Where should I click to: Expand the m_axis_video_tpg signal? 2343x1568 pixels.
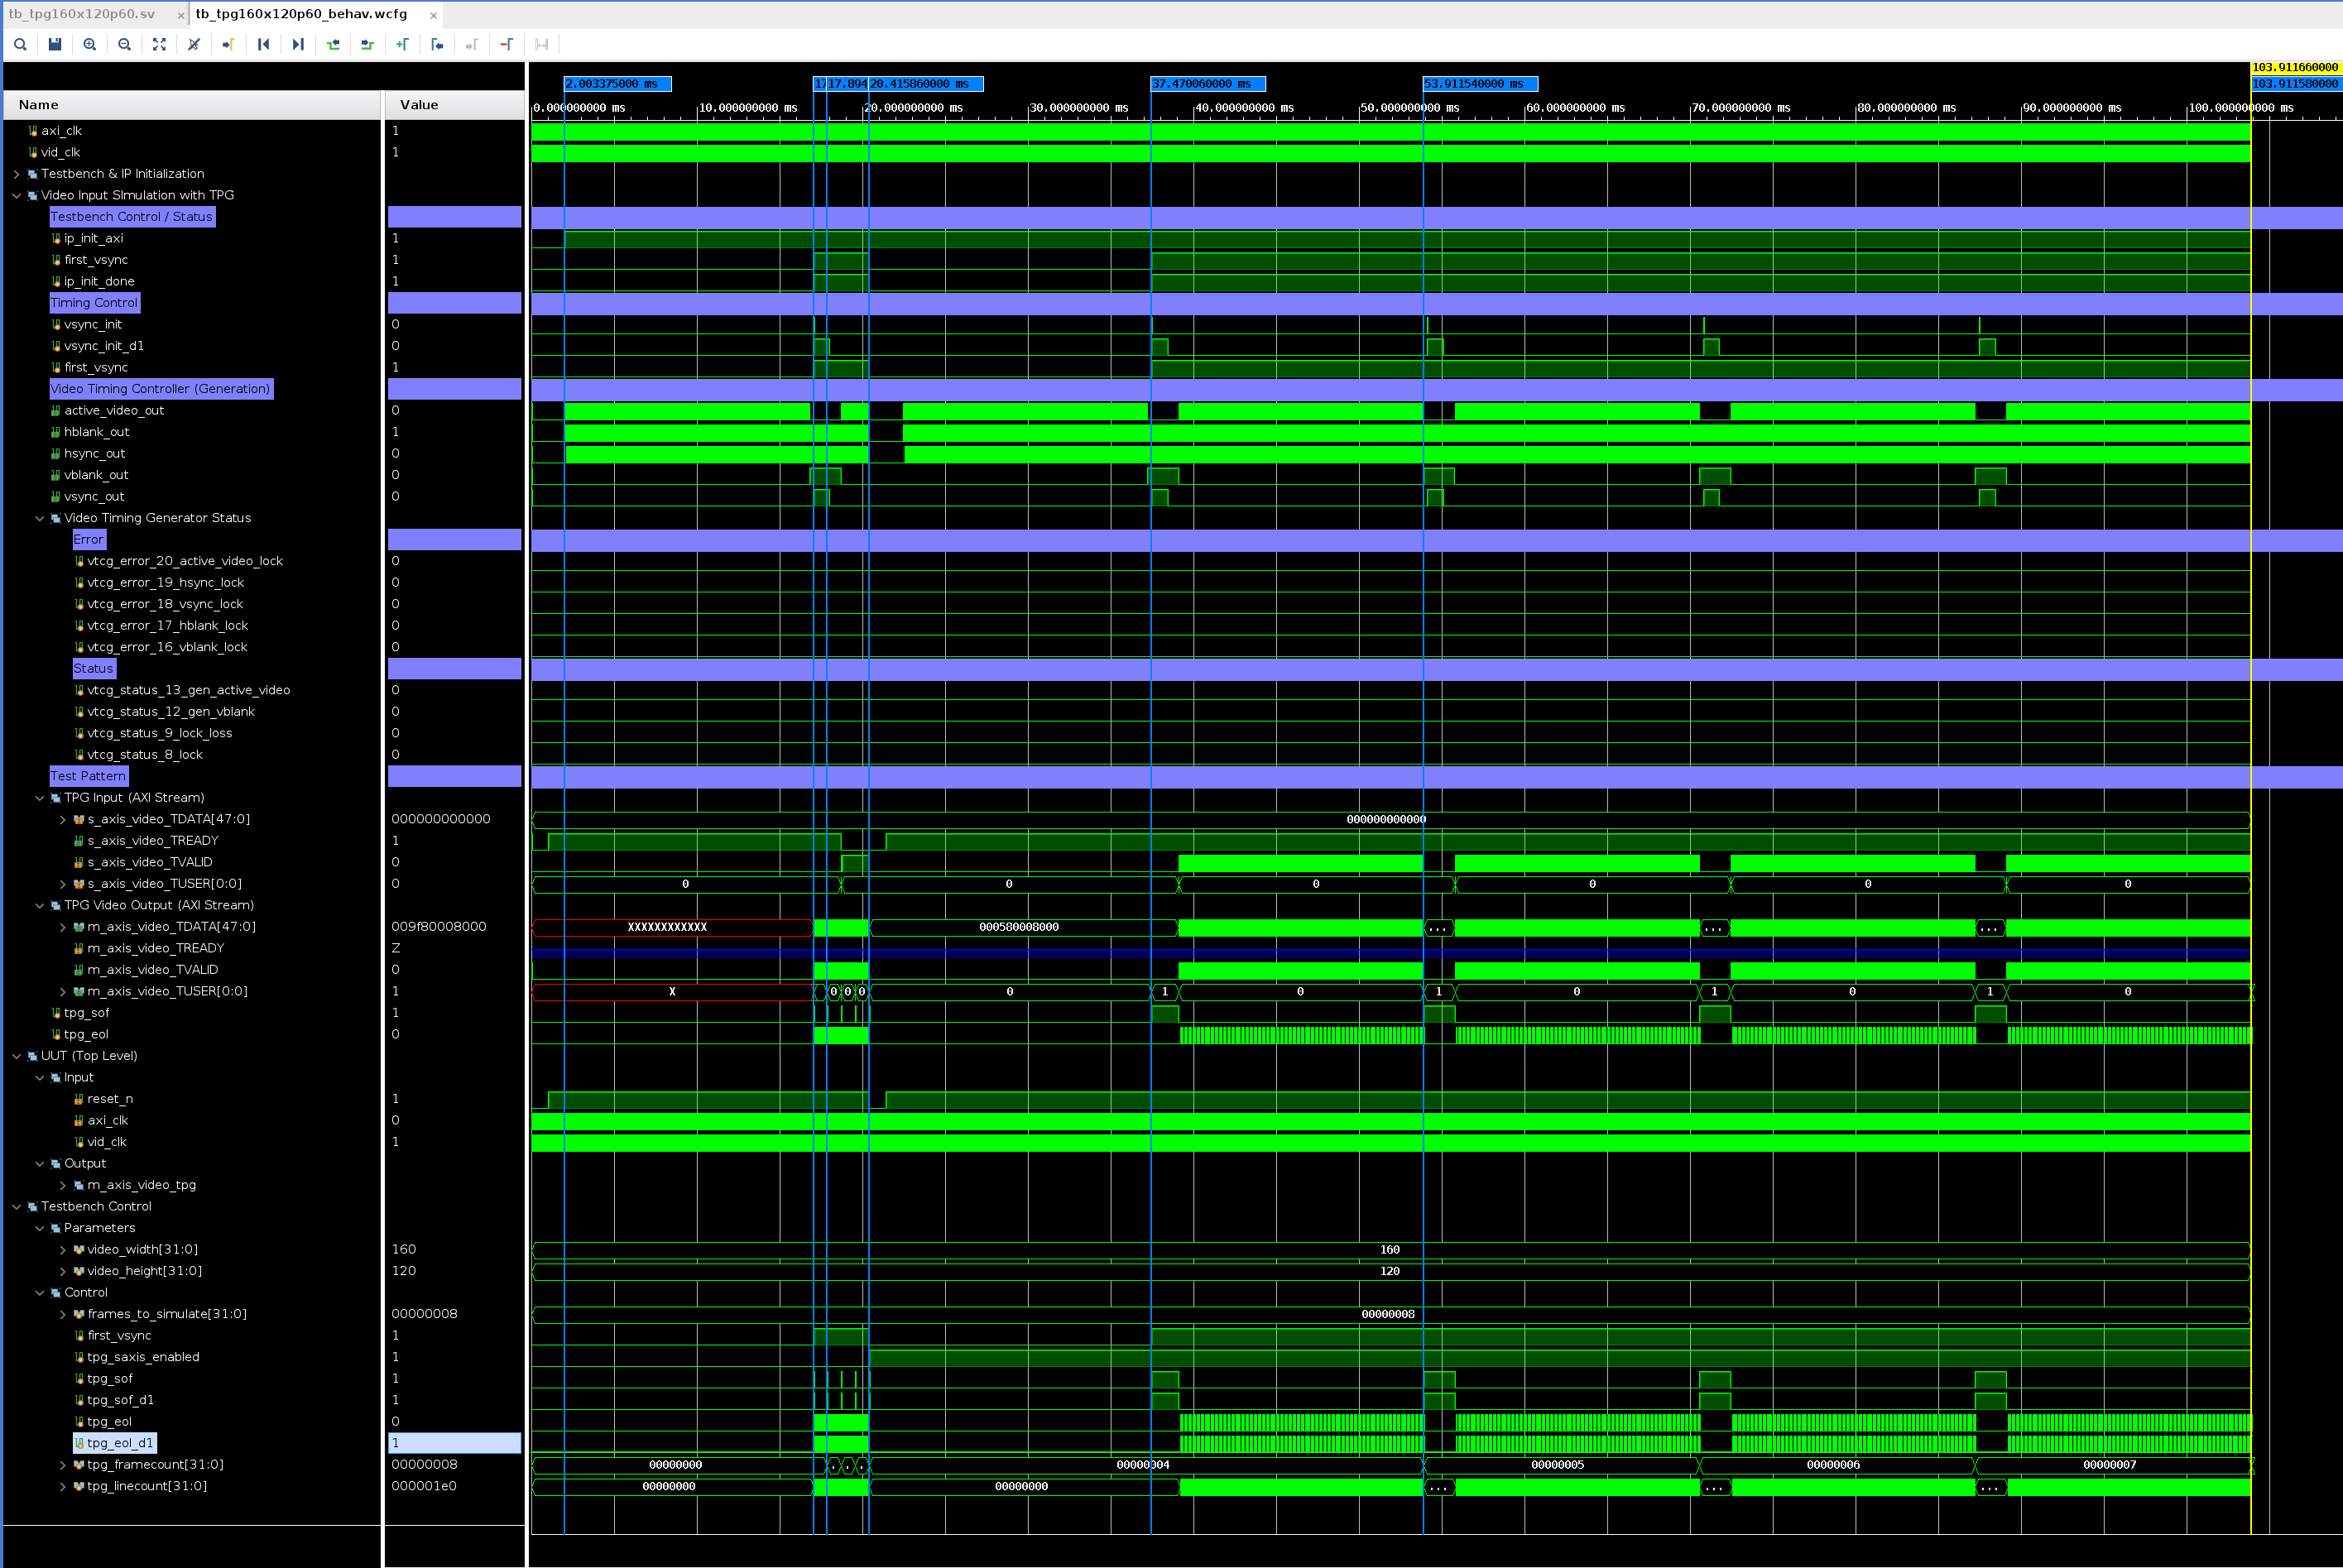63,1185
